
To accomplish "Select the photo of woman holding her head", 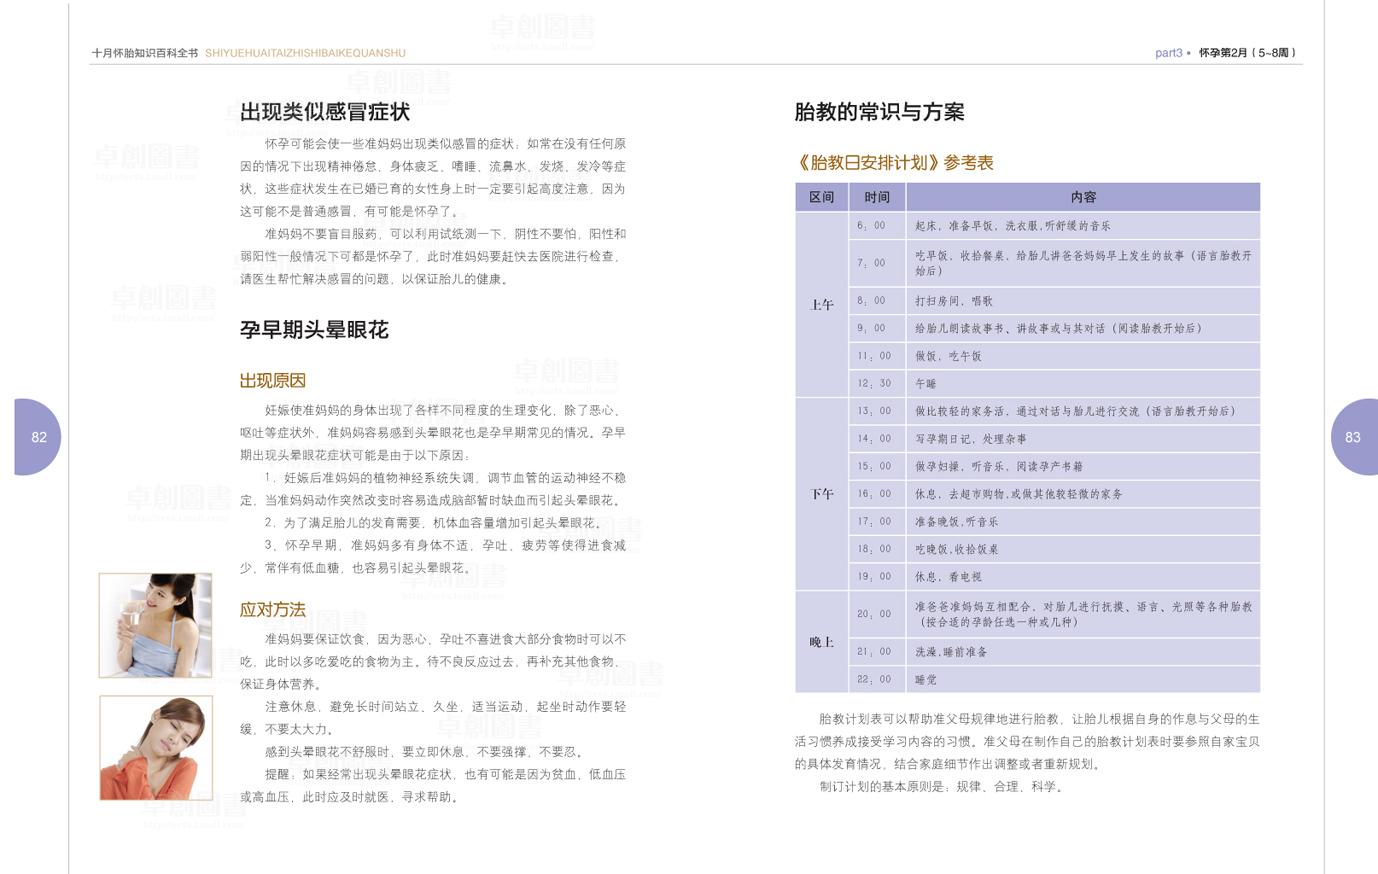I will (x=156, y=748).
